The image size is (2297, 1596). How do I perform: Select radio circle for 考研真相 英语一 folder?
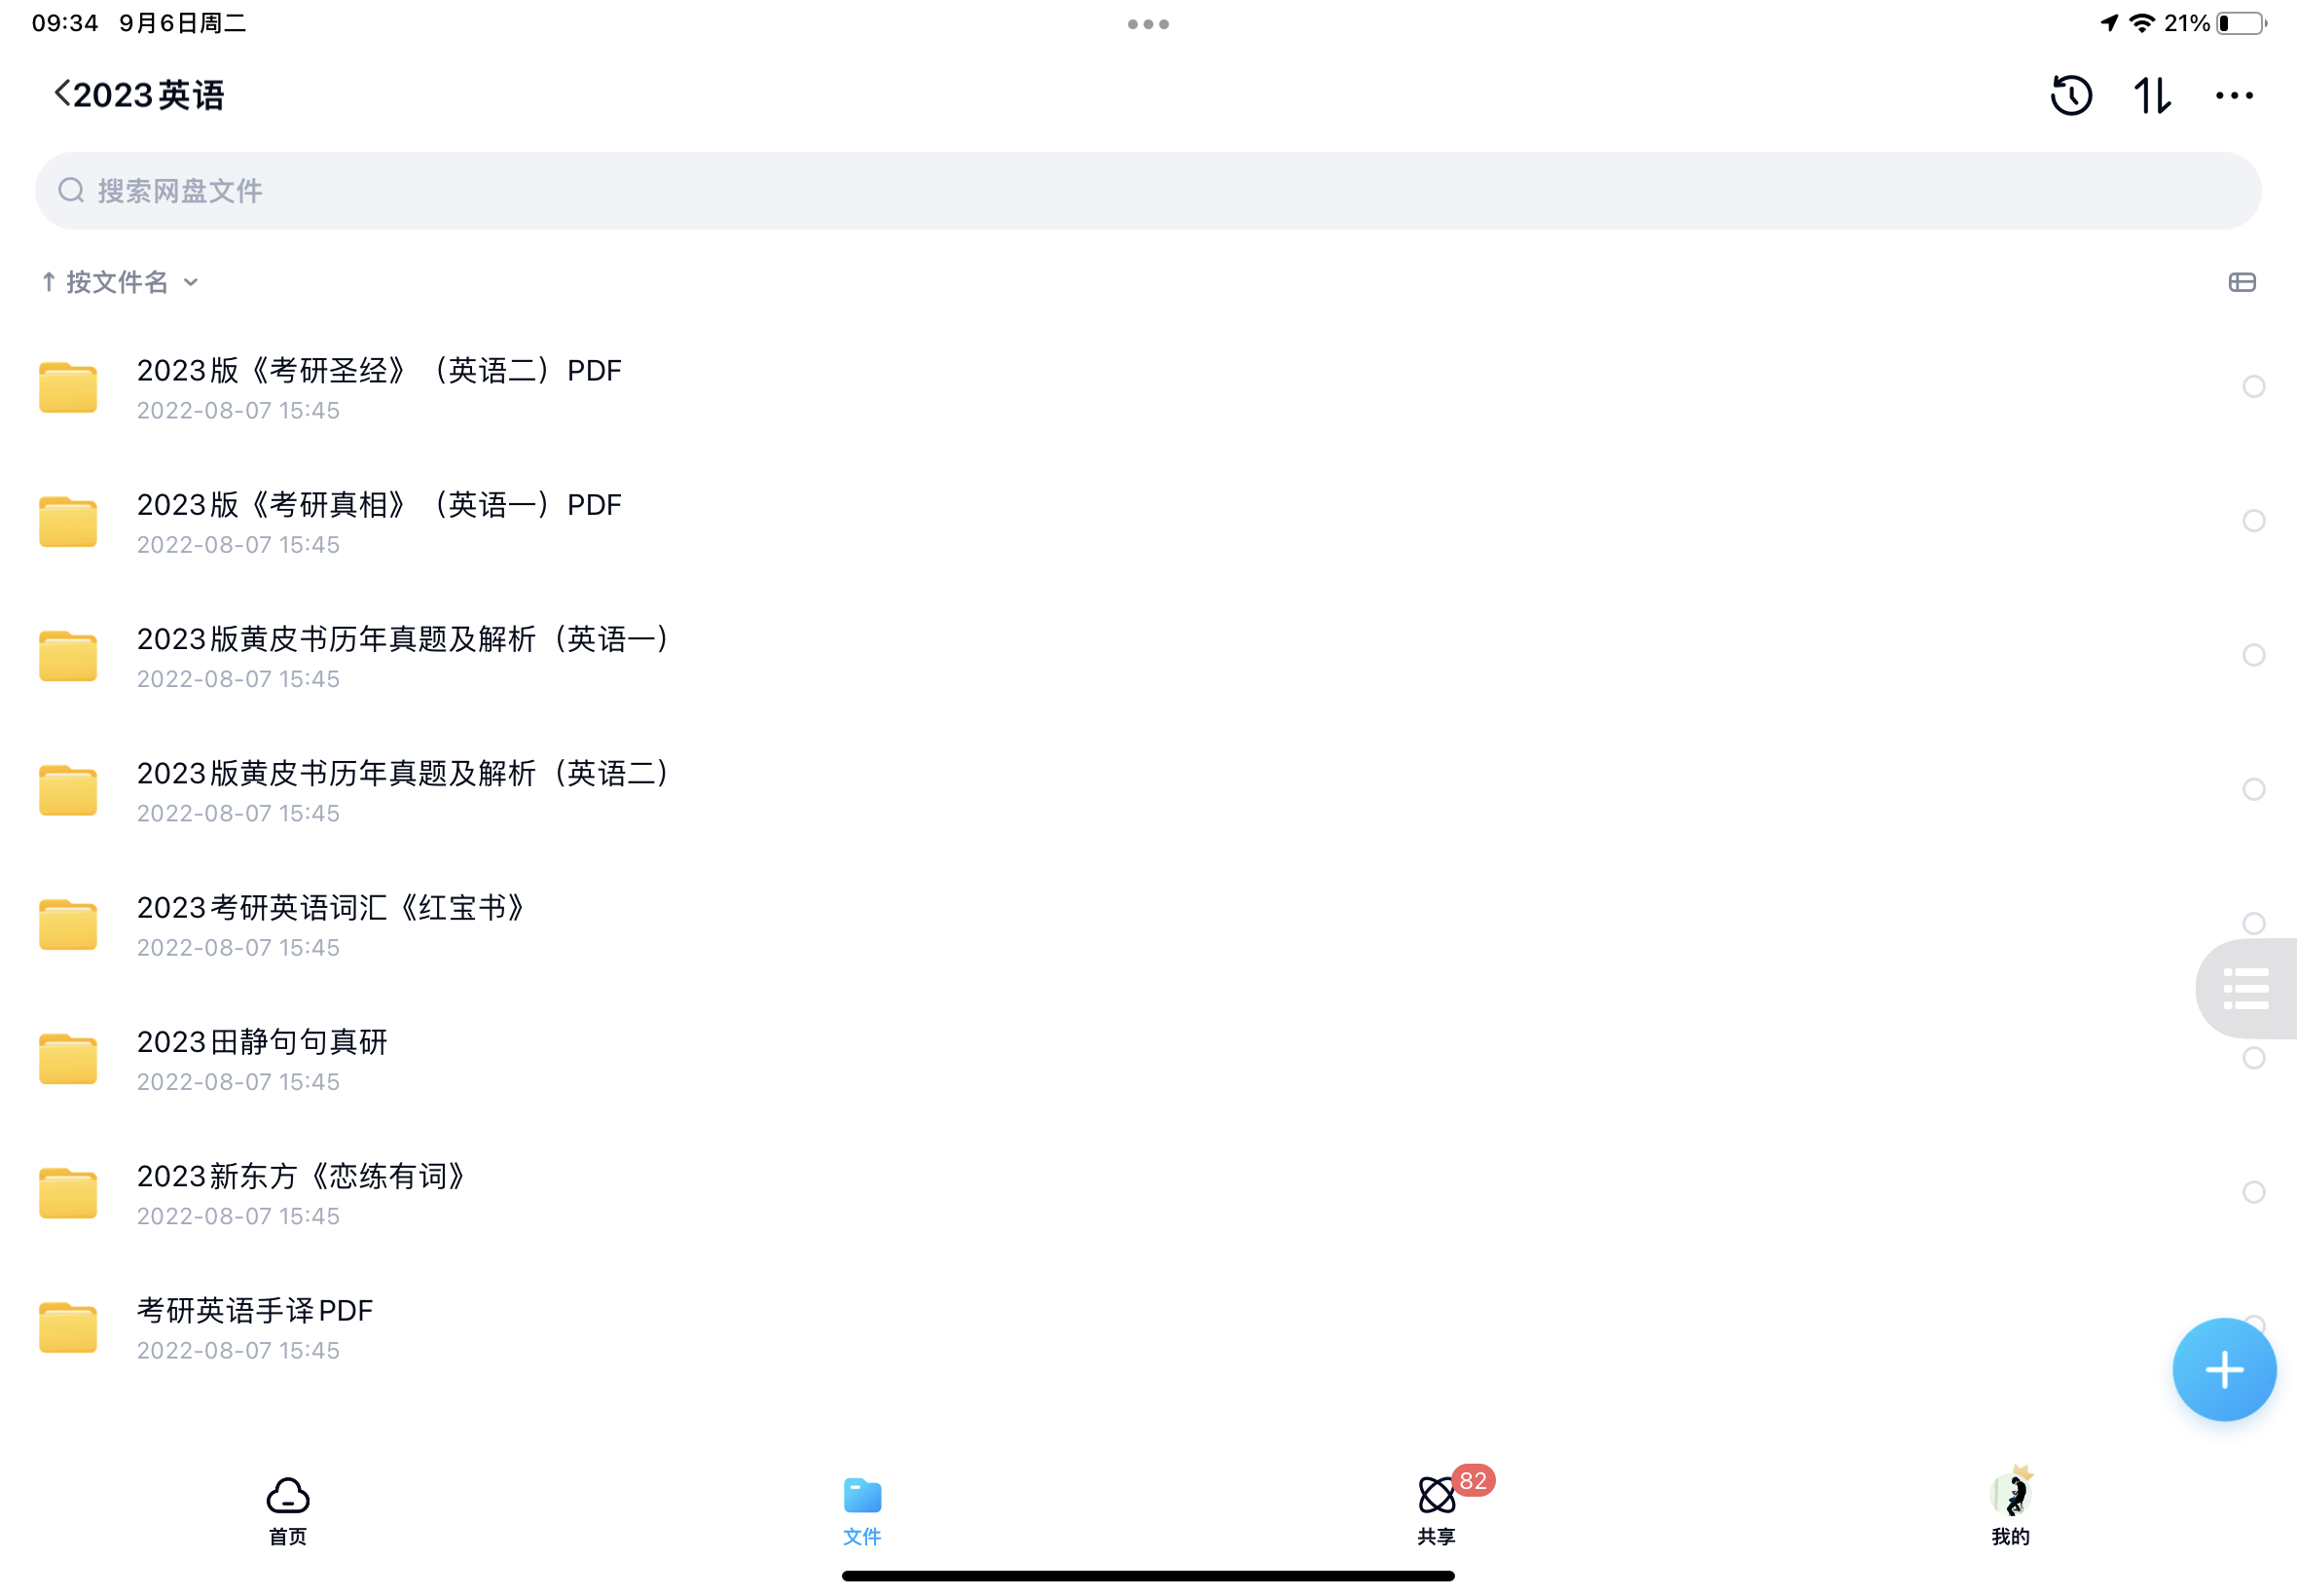[x=2253, y=521]
